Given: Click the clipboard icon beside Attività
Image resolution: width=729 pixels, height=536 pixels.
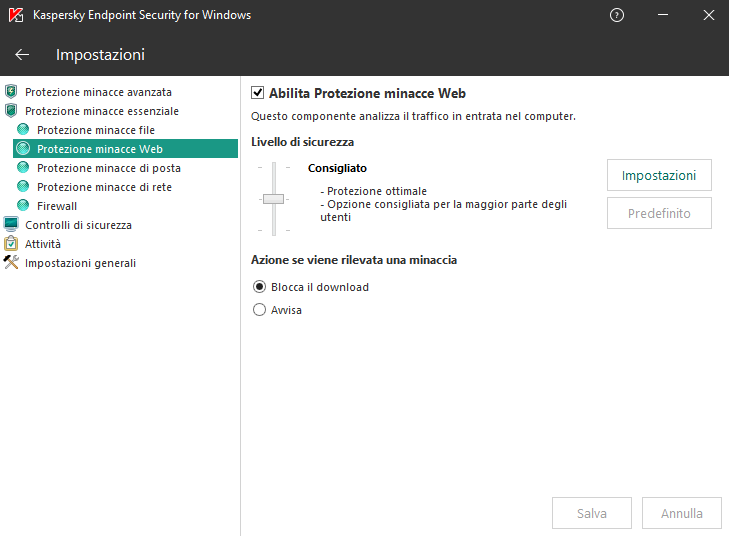Looking at the screenshot, I should pos(11,243).
